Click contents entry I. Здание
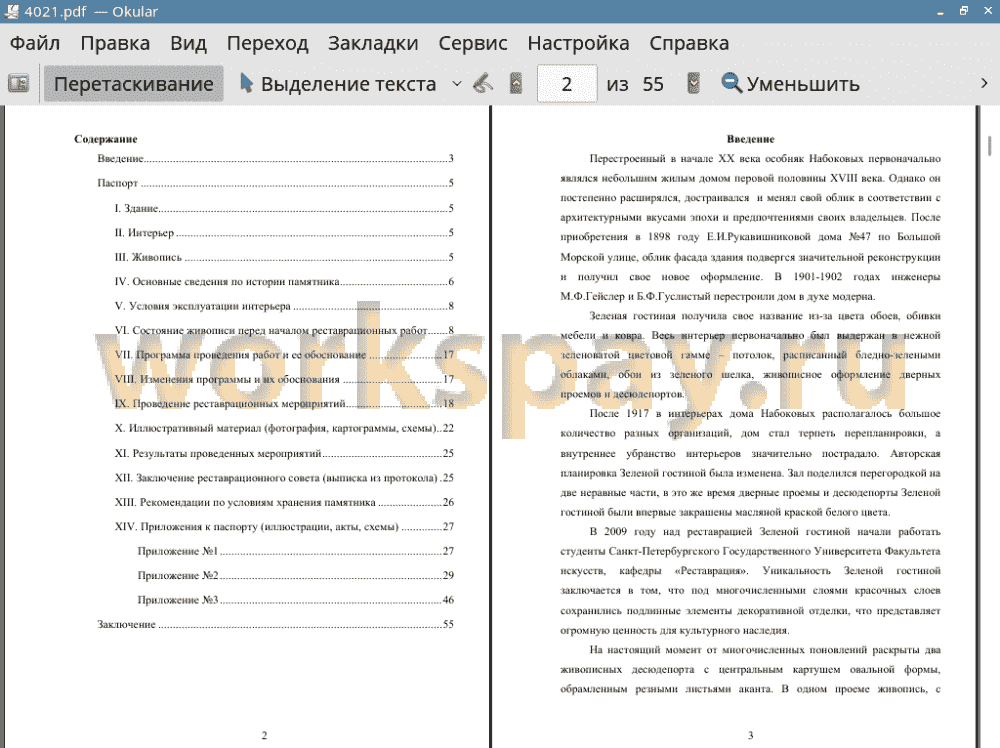 pyautogui.click(x=284, y=209)
